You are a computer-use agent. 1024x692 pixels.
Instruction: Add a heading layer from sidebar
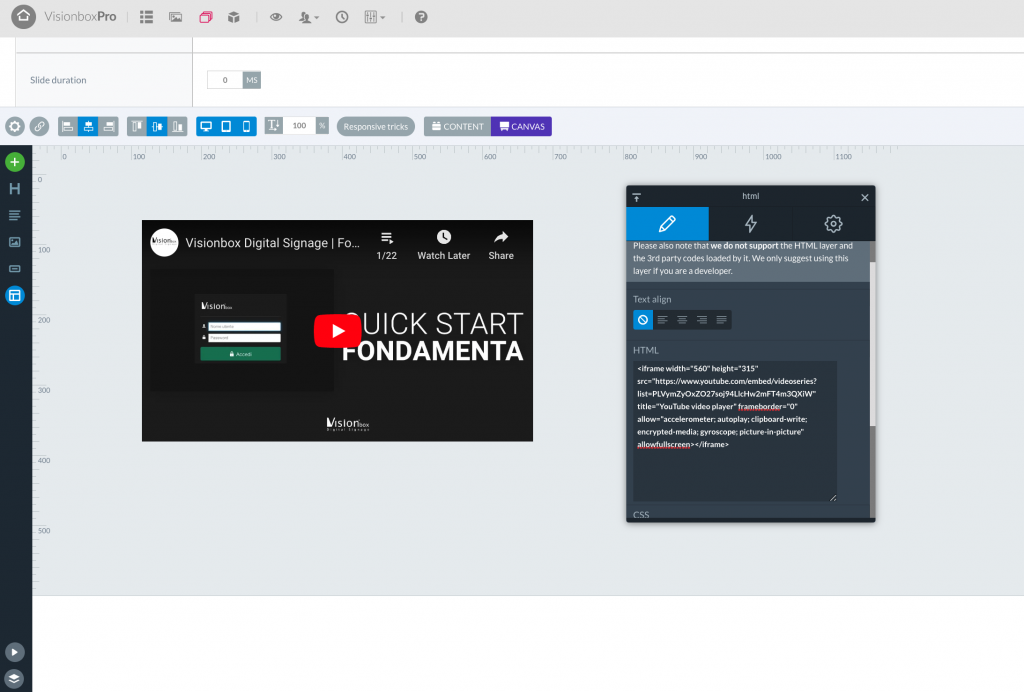[15, 189]
